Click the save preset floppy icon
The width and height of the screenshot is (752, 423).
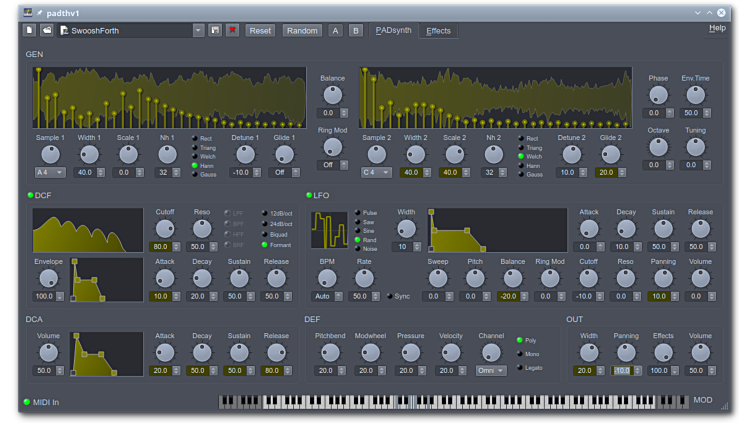215,31
